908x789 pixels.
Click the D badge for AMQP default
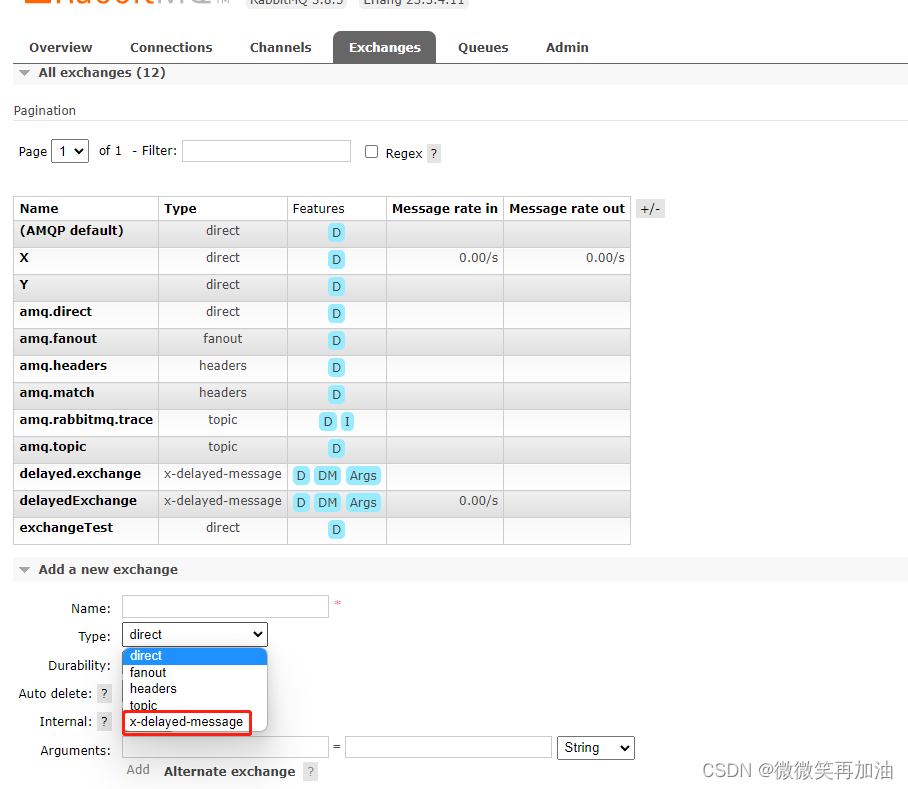[x=336, y=233]
